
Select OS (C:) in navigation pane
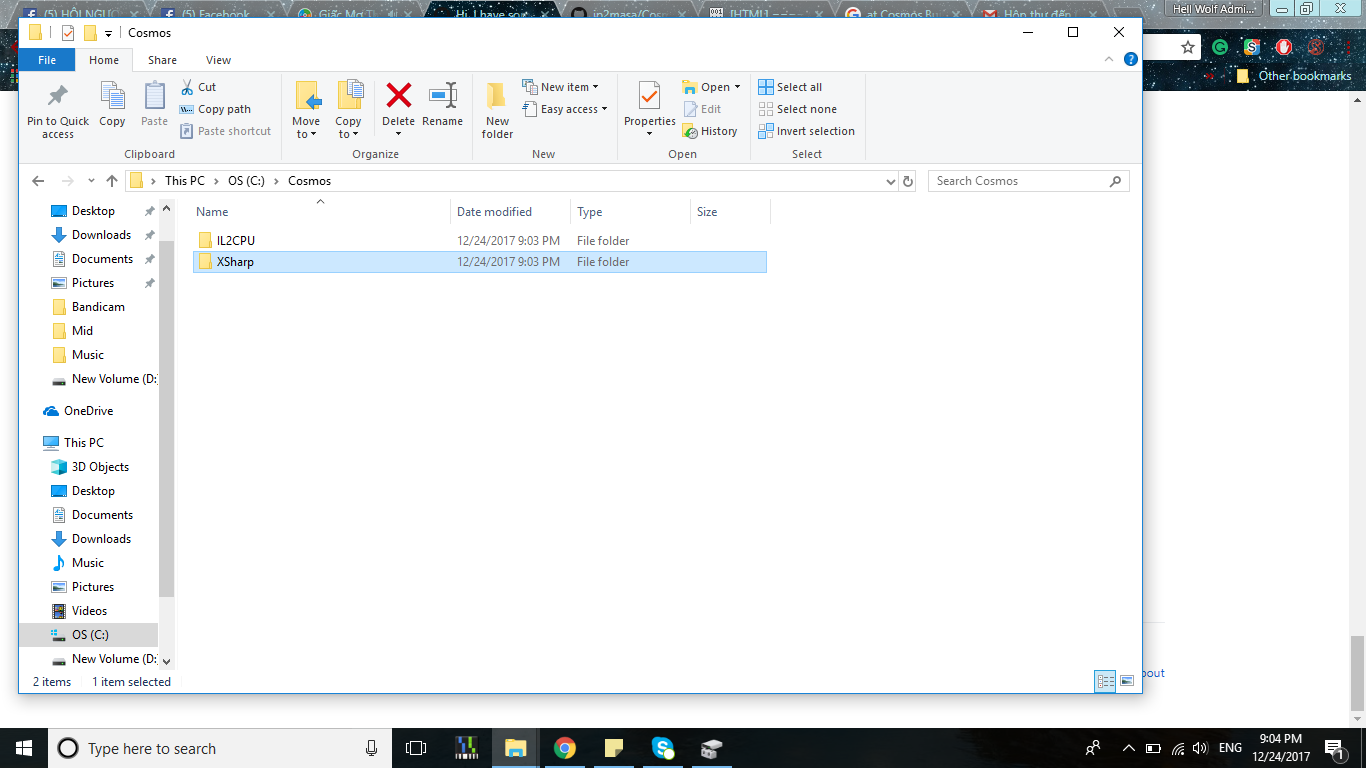88,635
